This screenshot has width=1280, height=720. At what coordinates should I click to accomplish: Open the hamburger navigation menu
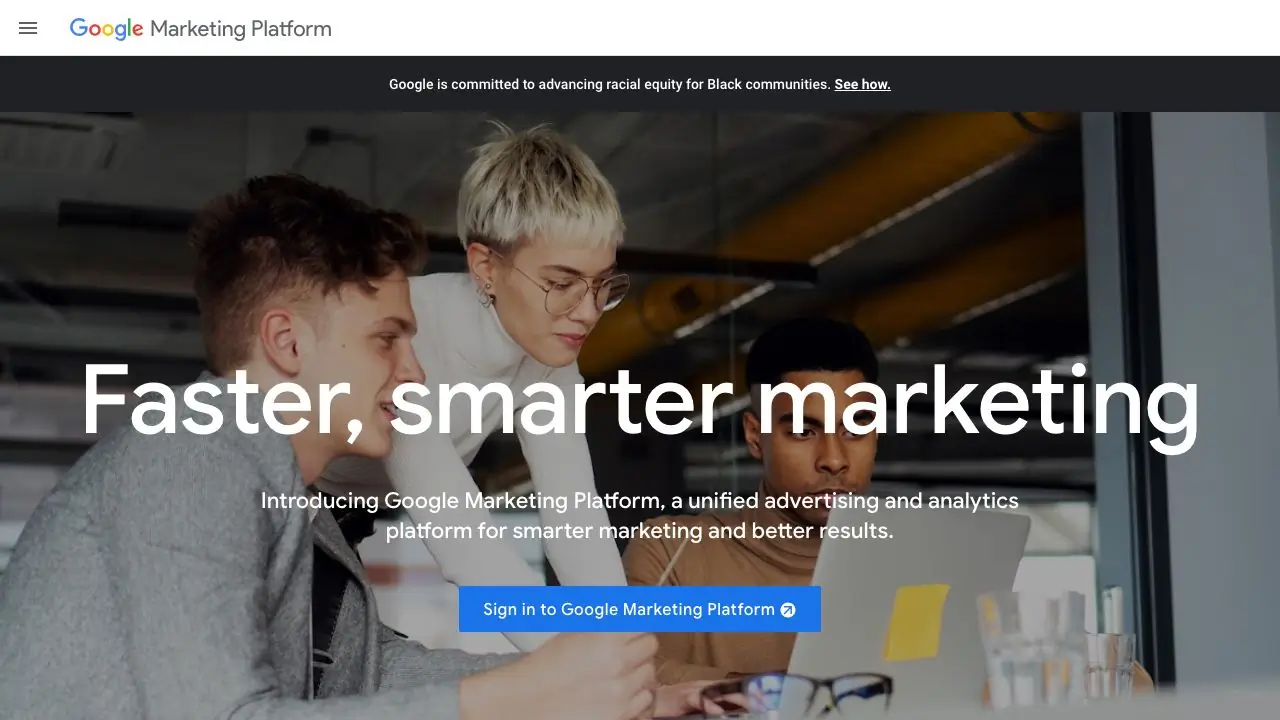[x=28, y=28]
